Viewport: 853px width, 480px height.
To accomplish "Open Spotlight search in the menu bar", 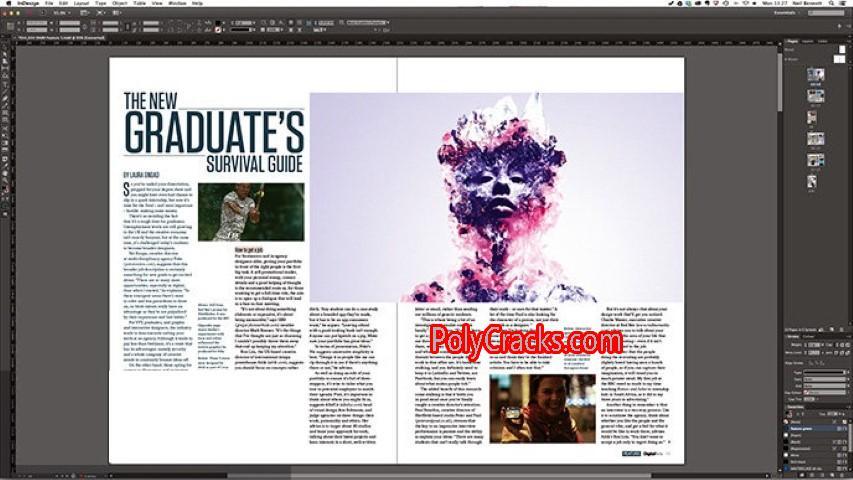I will (x=832, y=3).
